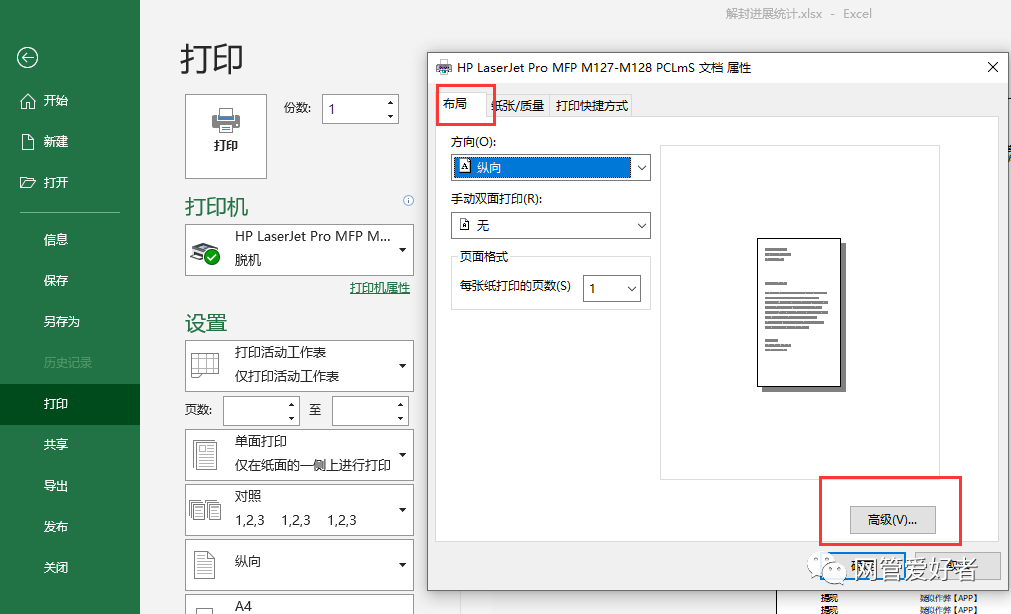Open the HP LaserJet printer selection dropdown
This screenshot has width=1011, height=614.
pyautogui.click(x=299, y=250)
